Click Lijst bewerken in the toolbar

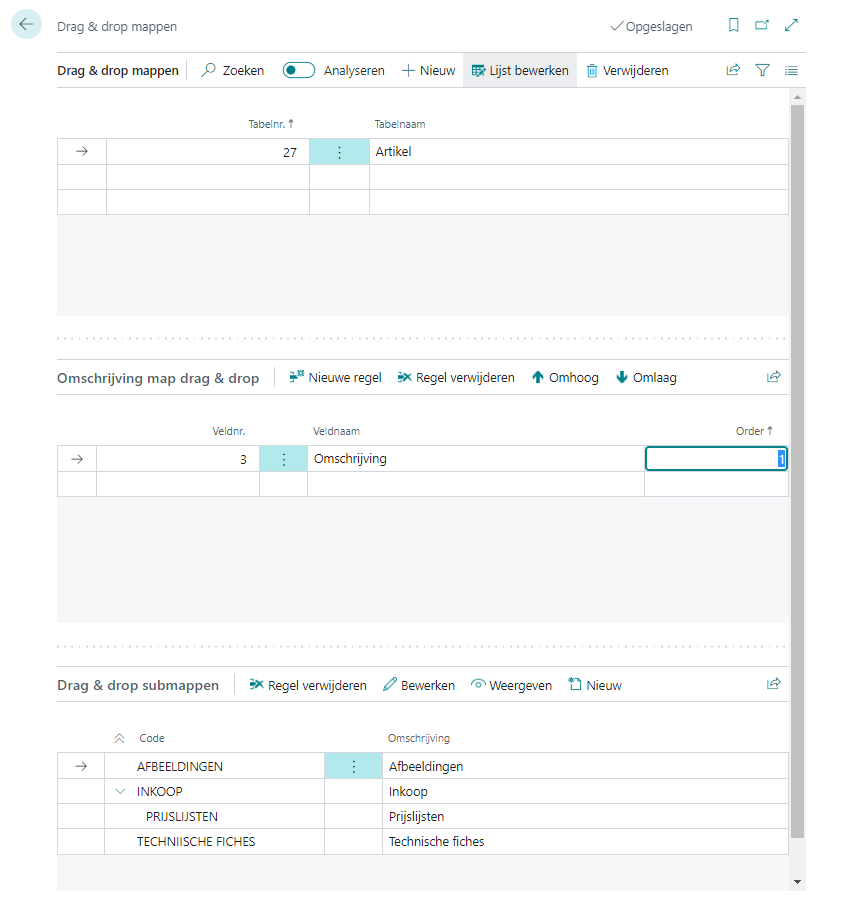click(520, 70)
